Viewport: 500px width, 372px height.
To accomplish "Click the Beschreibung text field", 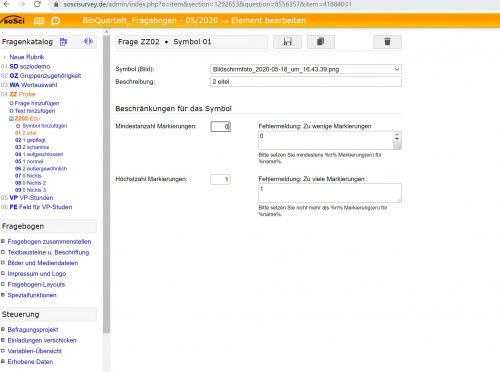I will pyautogui.click(x=306, y=82).
